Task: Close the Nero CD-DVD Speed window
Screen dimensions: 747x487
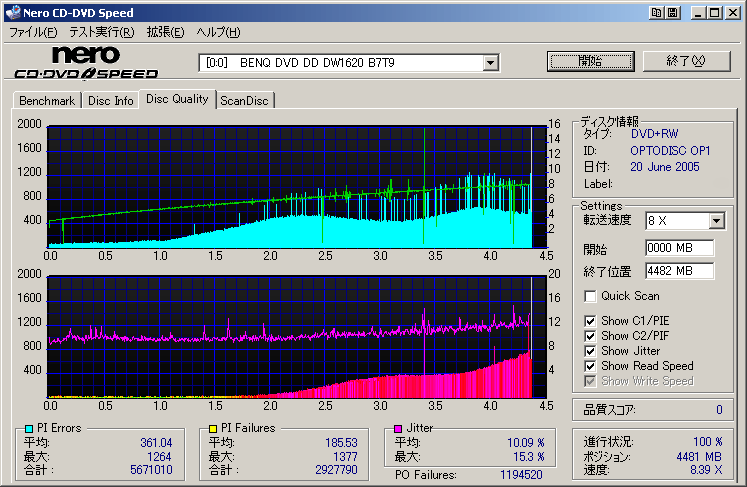Action: pos(733,13)
